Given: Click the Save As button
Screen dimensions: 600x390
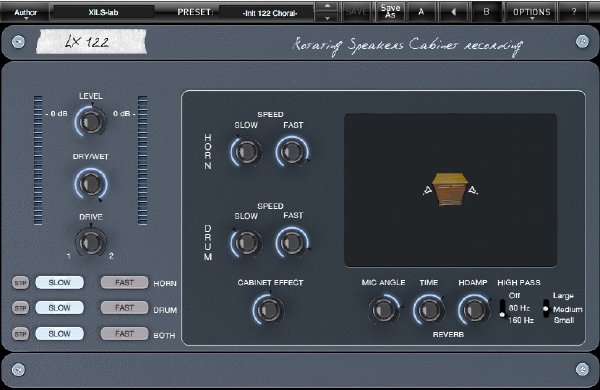Looking at the screenshot, I should point(390,12).
